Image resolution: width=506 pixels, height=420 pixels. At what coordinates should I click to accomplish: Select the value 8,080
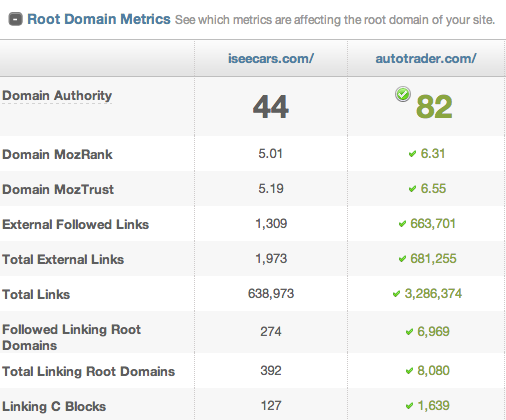(433, 371)
